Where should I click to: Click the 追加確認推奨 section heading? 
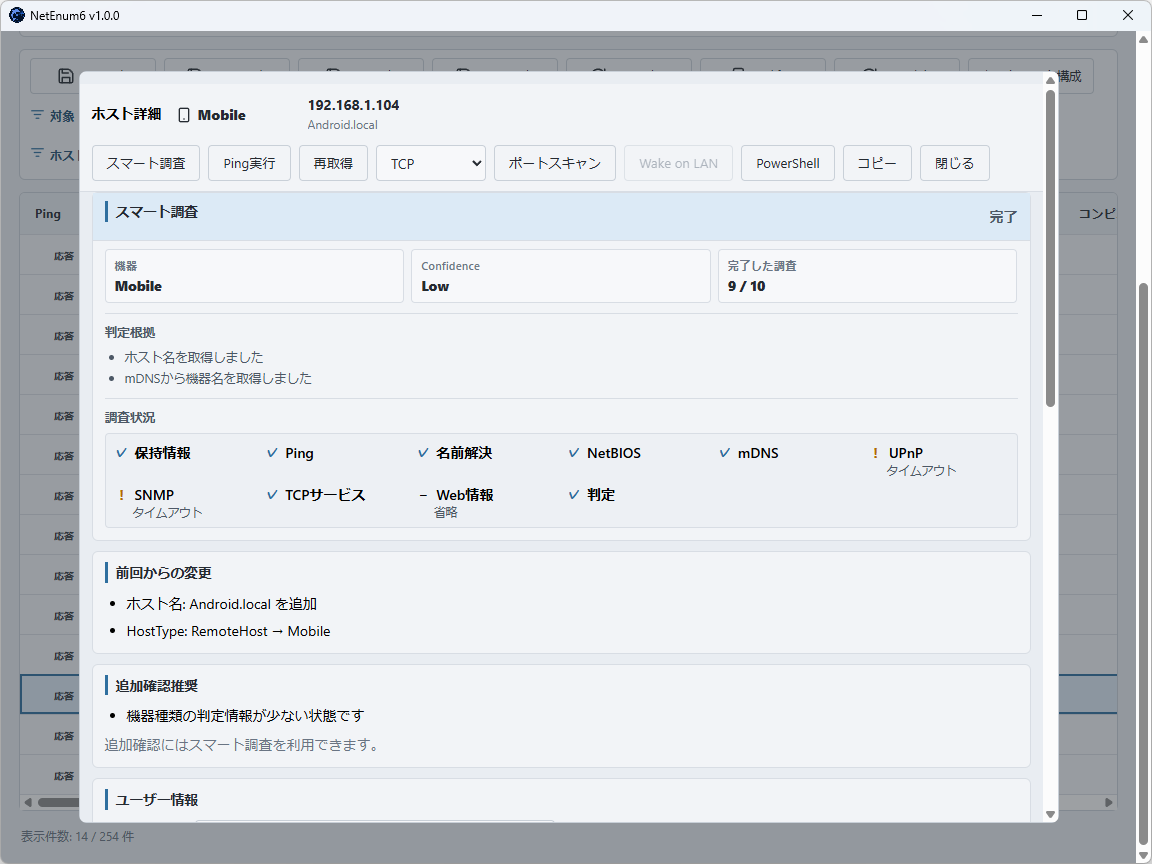point(156,686)
